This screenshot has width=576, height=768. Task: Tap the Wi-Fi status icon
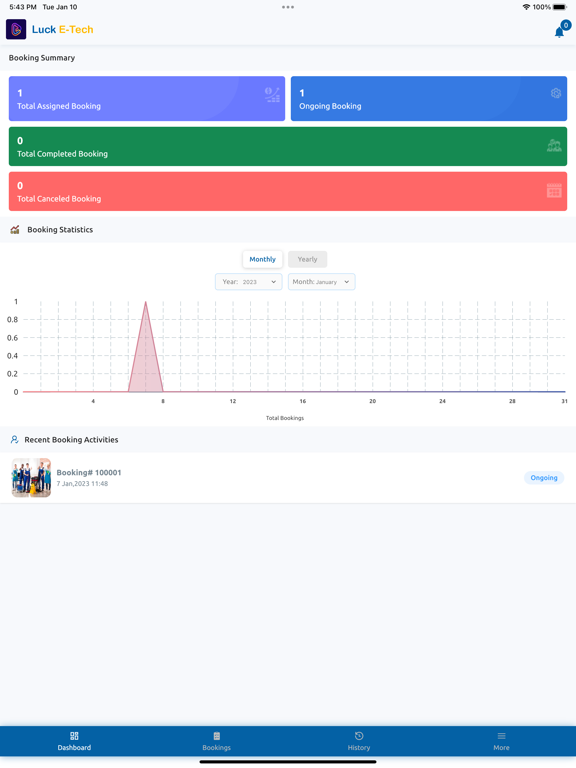coord(527,7)
